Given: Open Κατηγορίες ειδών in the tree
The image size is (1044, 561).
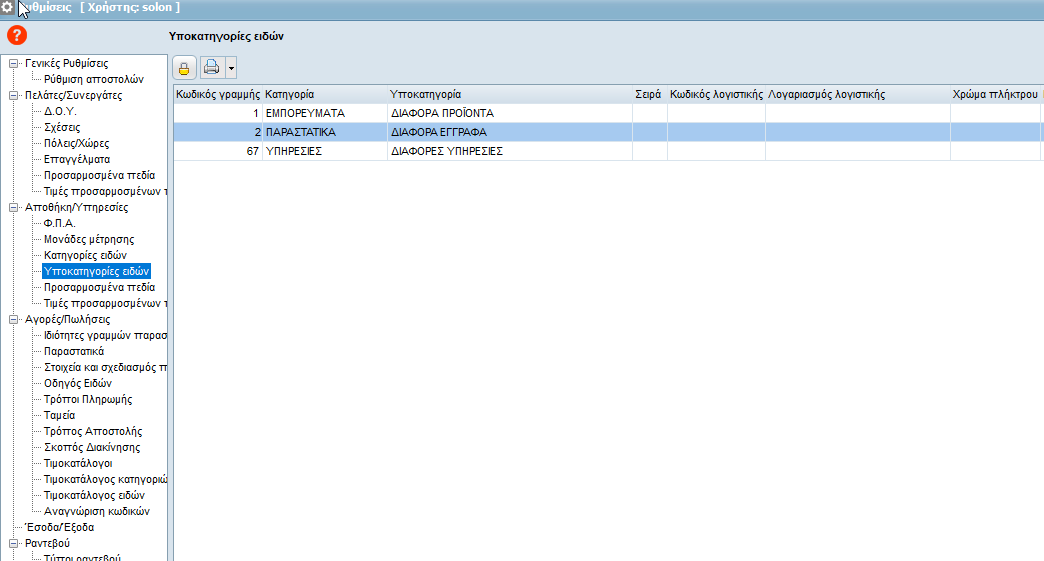Looking at the screenshot, I should [x=85, y=256].
